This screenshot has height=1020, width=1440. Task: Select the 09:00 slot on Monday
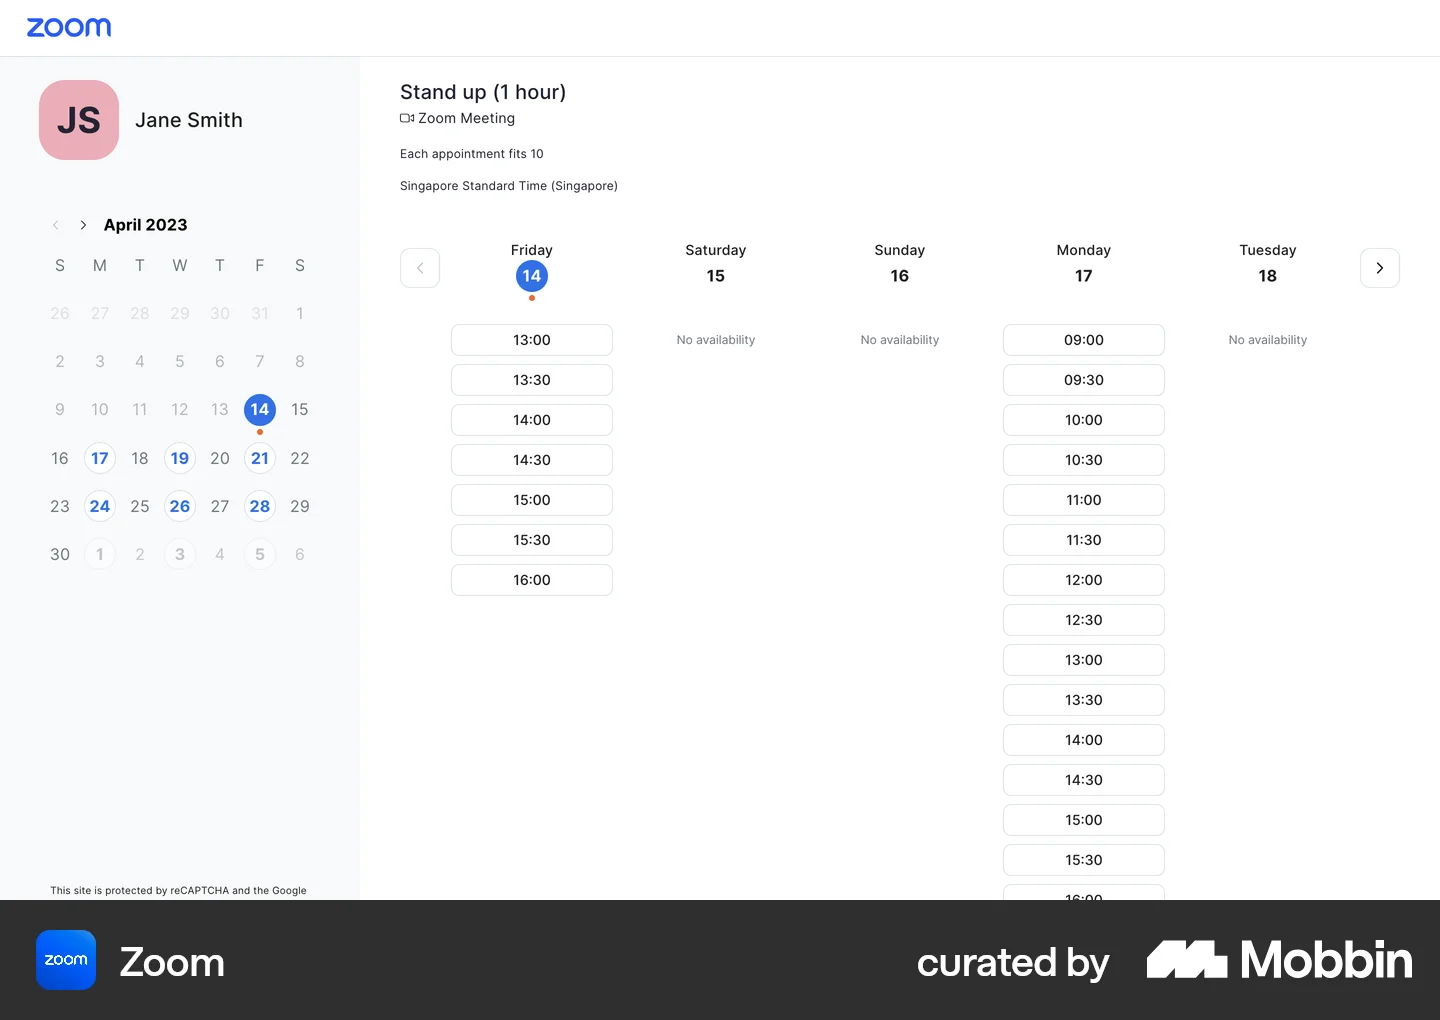click(1084, 340)
